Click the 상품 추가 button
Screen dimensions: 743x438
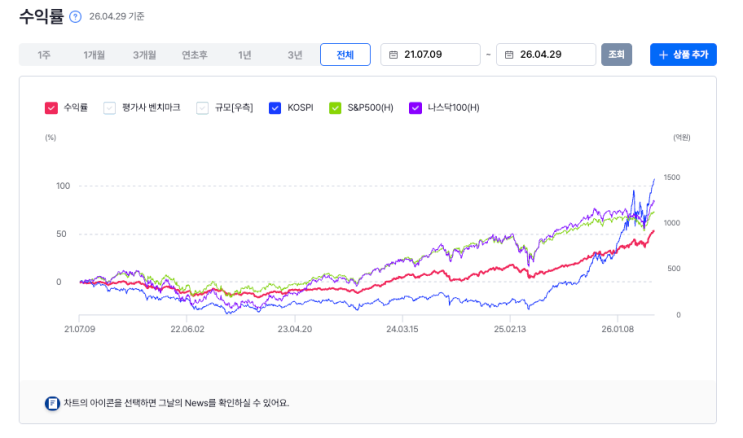683,55
